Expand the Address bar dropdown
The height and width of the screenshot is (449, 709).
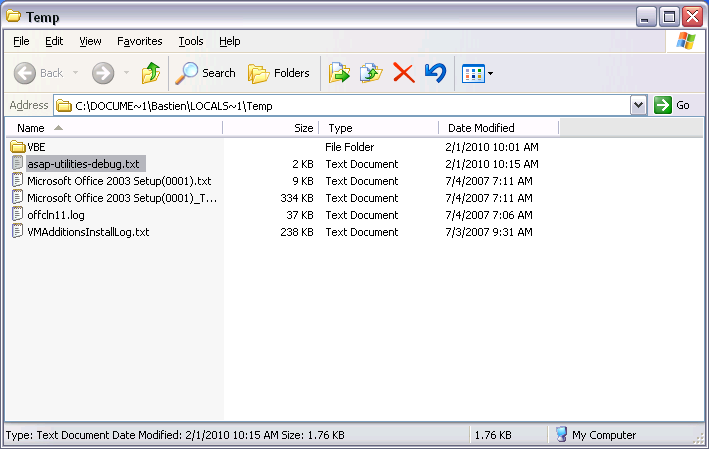tap(638, 105)
